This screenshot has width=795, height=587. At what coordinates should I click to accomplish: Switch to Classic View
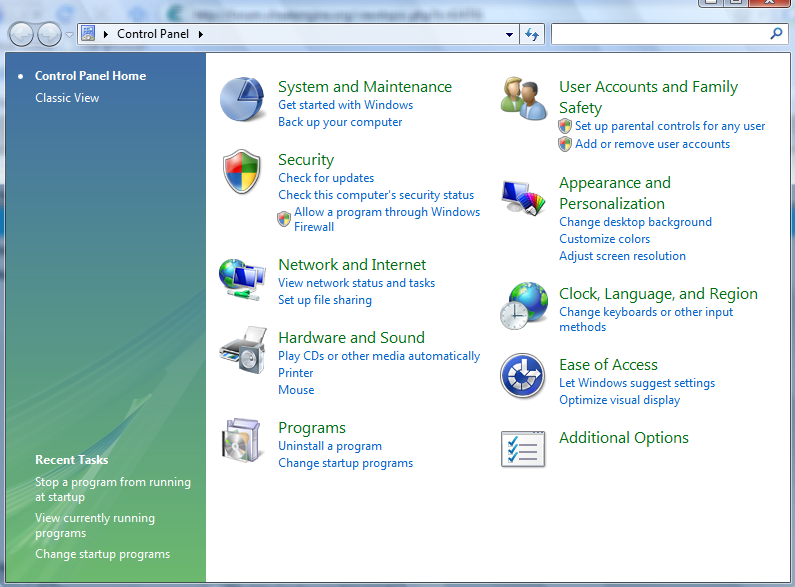click(x=67, y=98)
